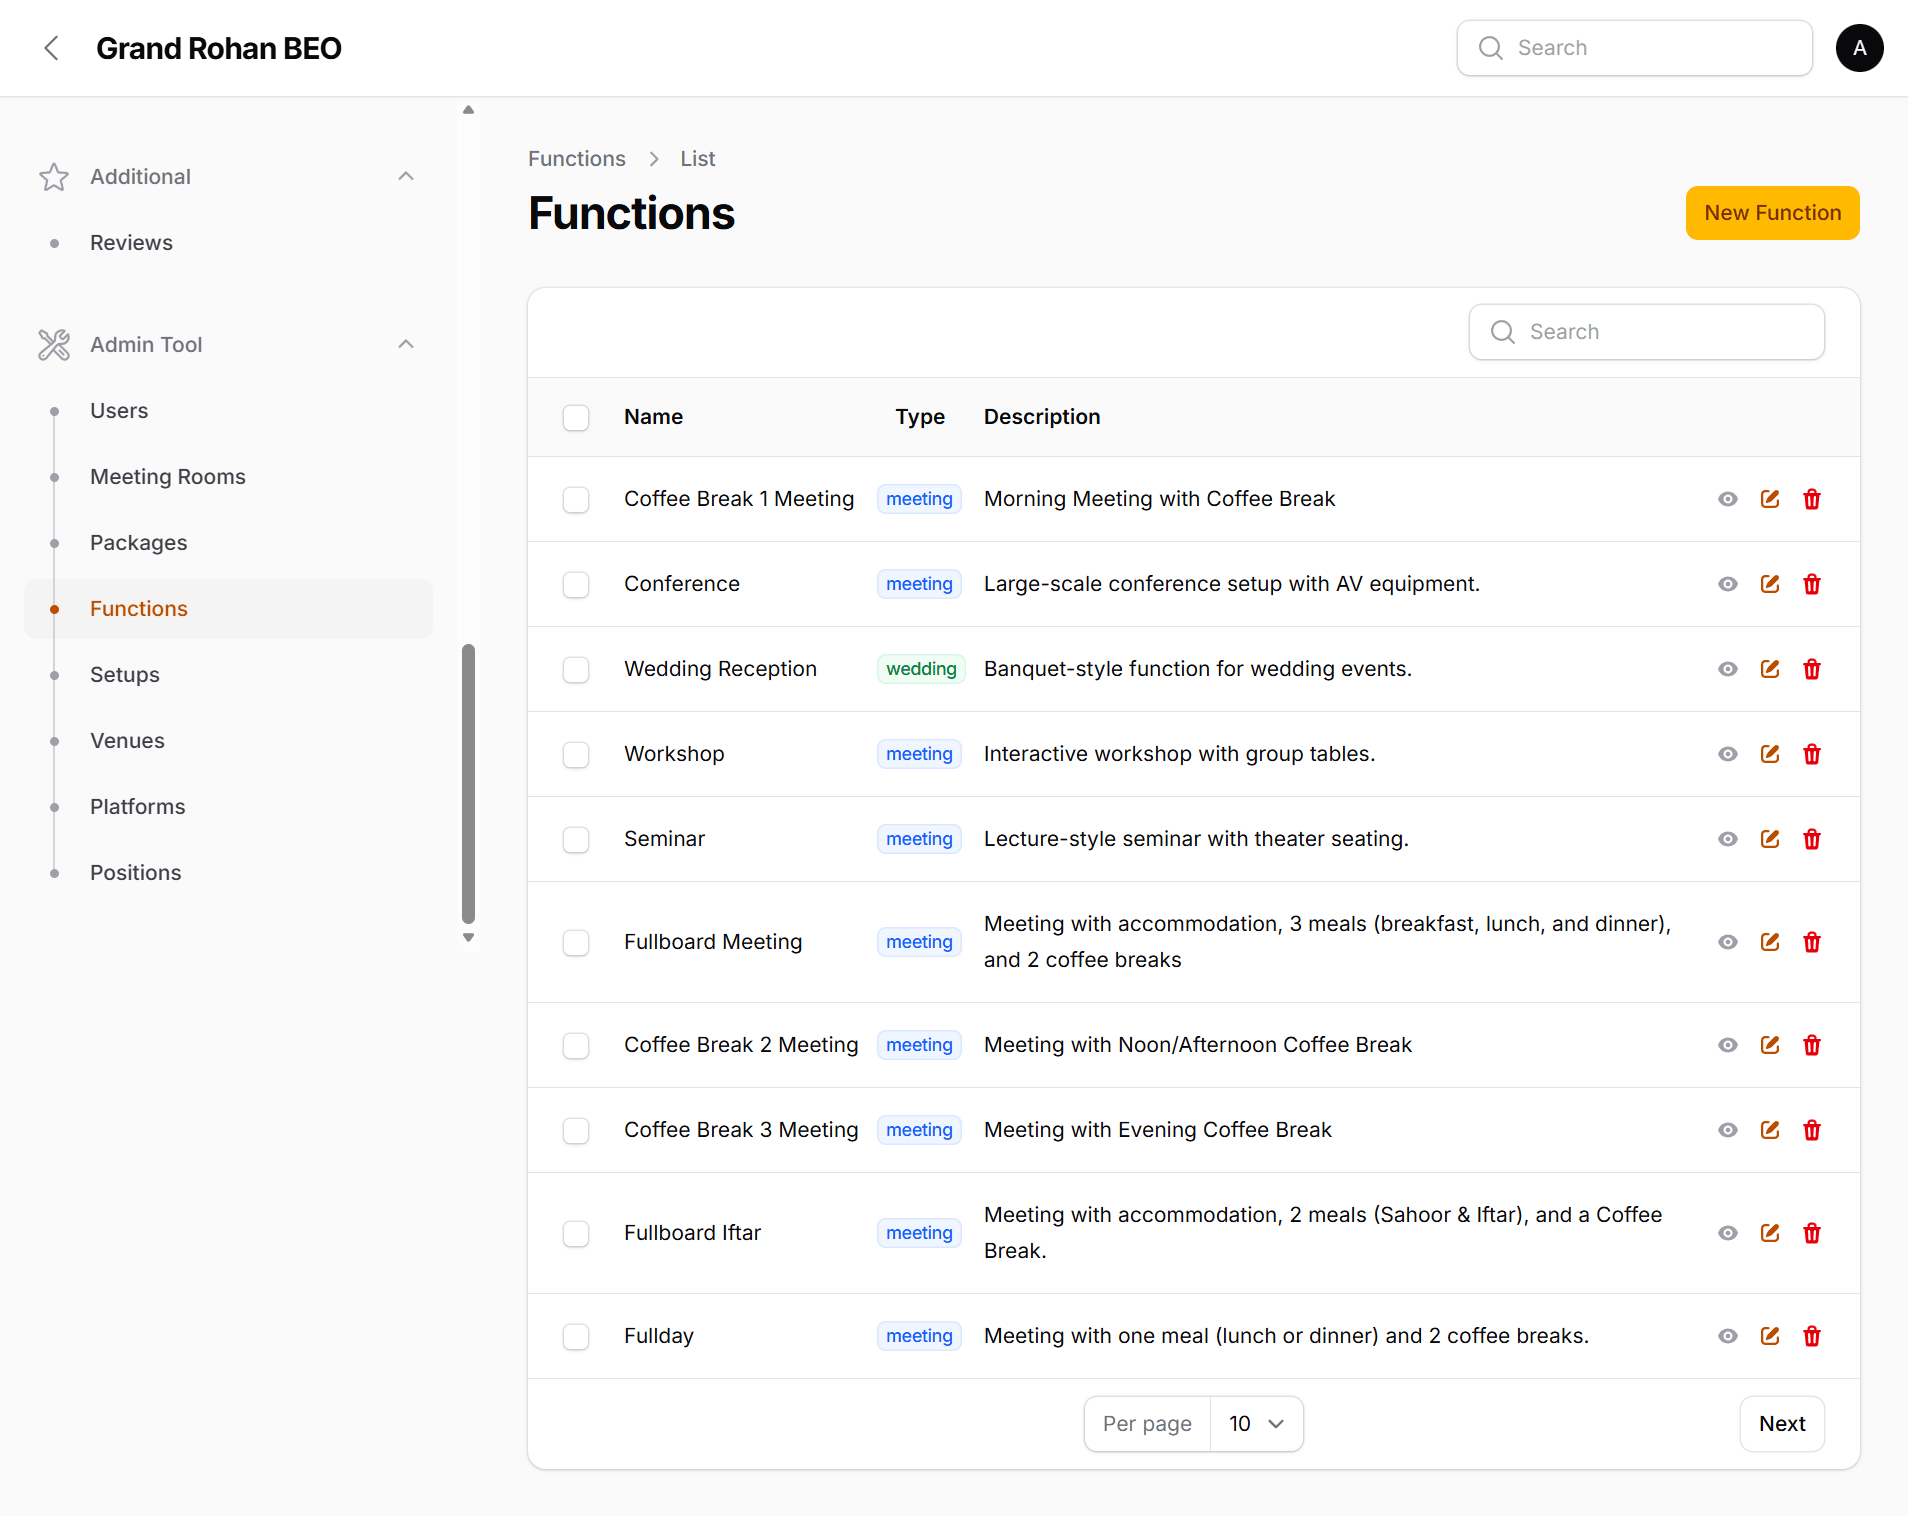Toggle the select-all checkbox in table header
This screenshot has width=1908, height=1516.
click(576, 417)
